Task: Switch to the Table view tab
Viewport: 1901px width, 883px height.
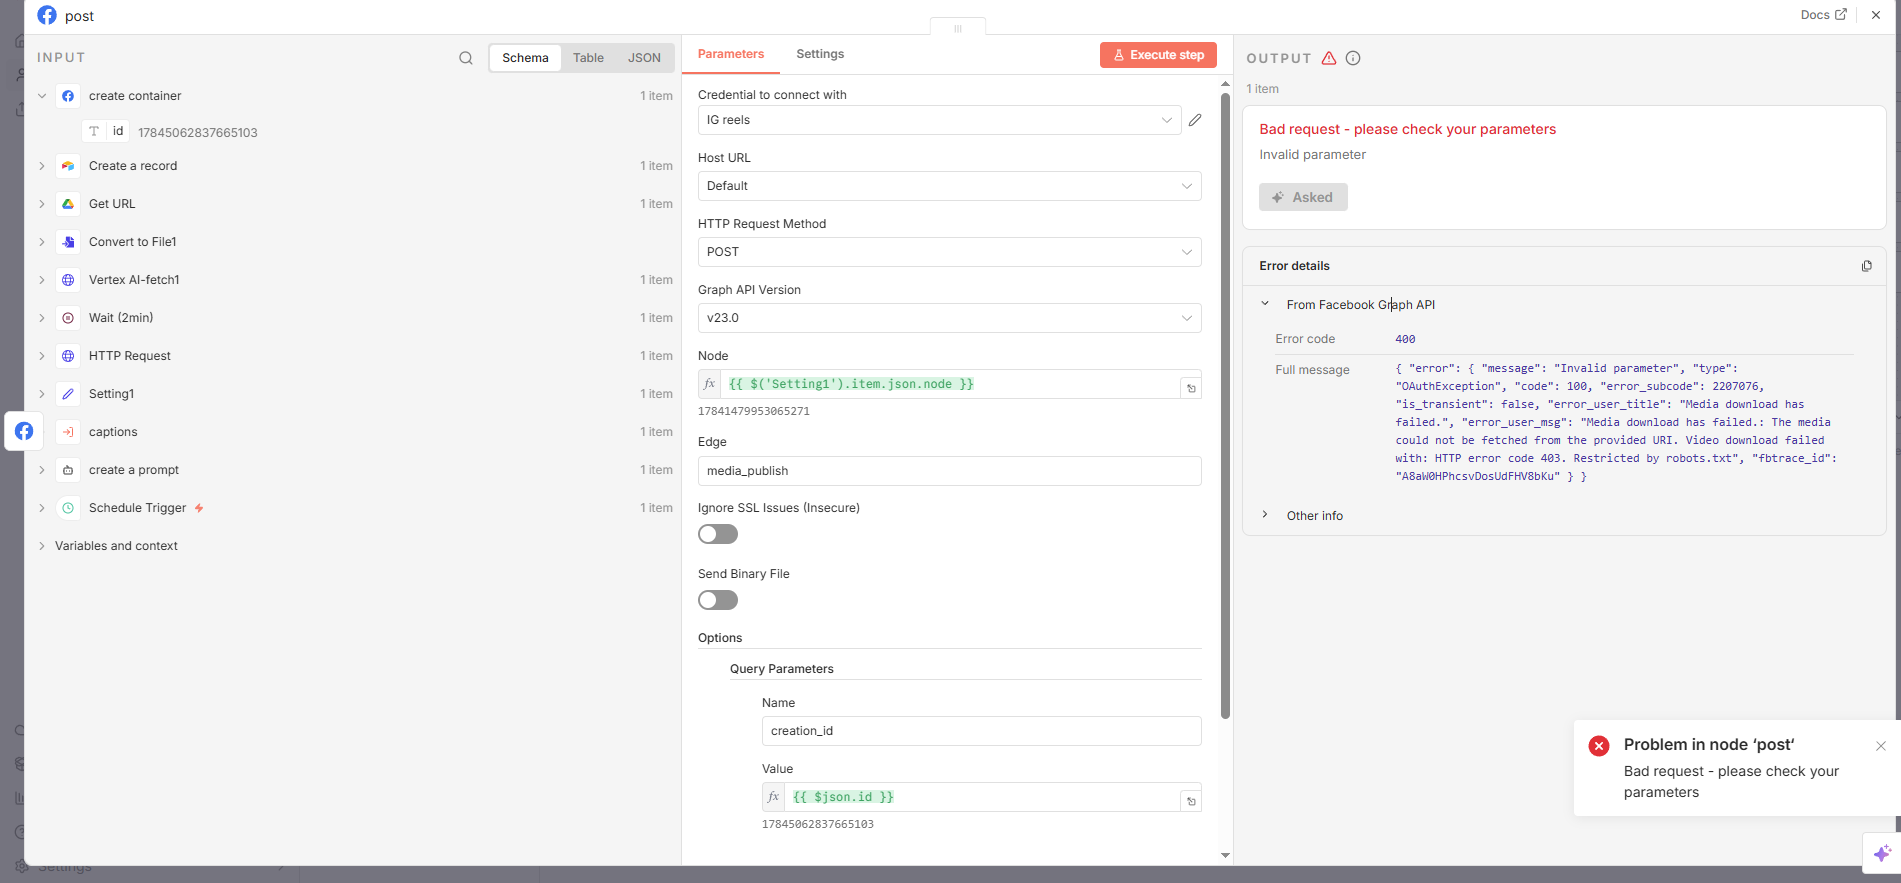Action: point(588,58)
